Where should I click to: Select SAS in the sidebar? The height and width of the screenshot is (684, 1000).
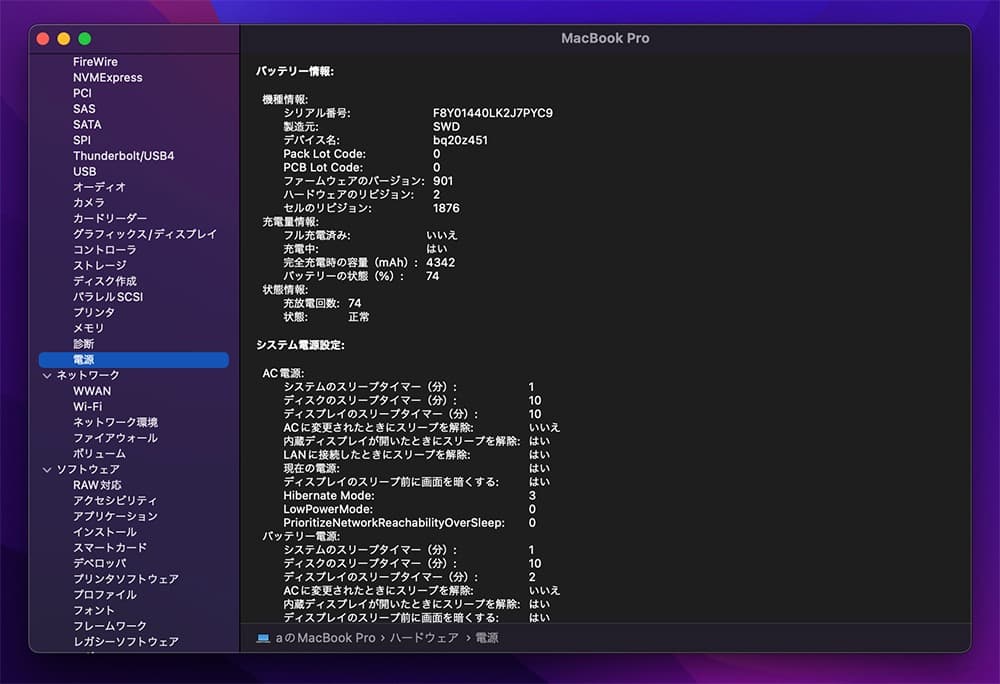(x=84, y=109)
